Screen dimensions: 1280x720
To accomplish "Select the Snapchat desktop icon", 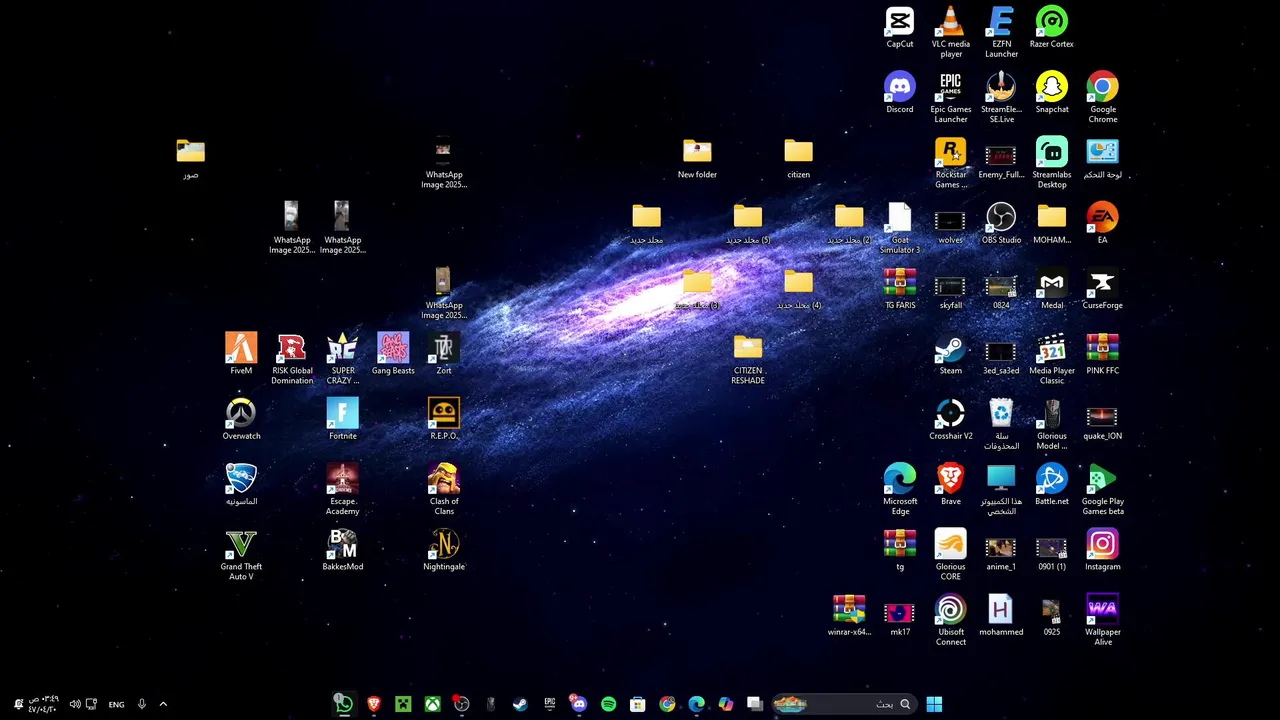I will (x=1052, y=93).
